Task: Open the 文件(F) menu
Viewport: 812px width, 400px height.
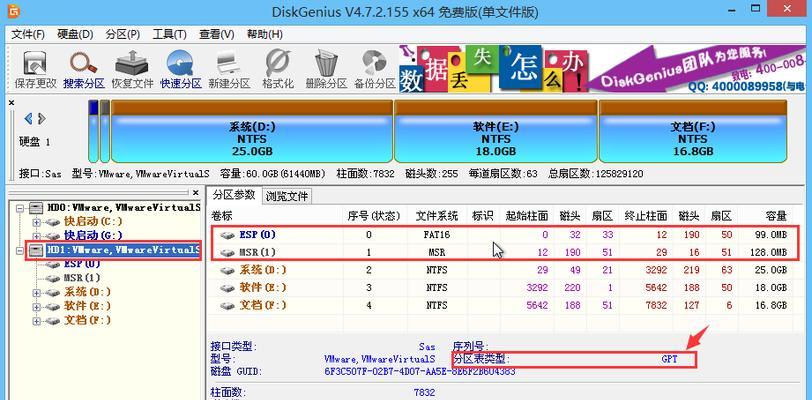Action: [28, 34]
